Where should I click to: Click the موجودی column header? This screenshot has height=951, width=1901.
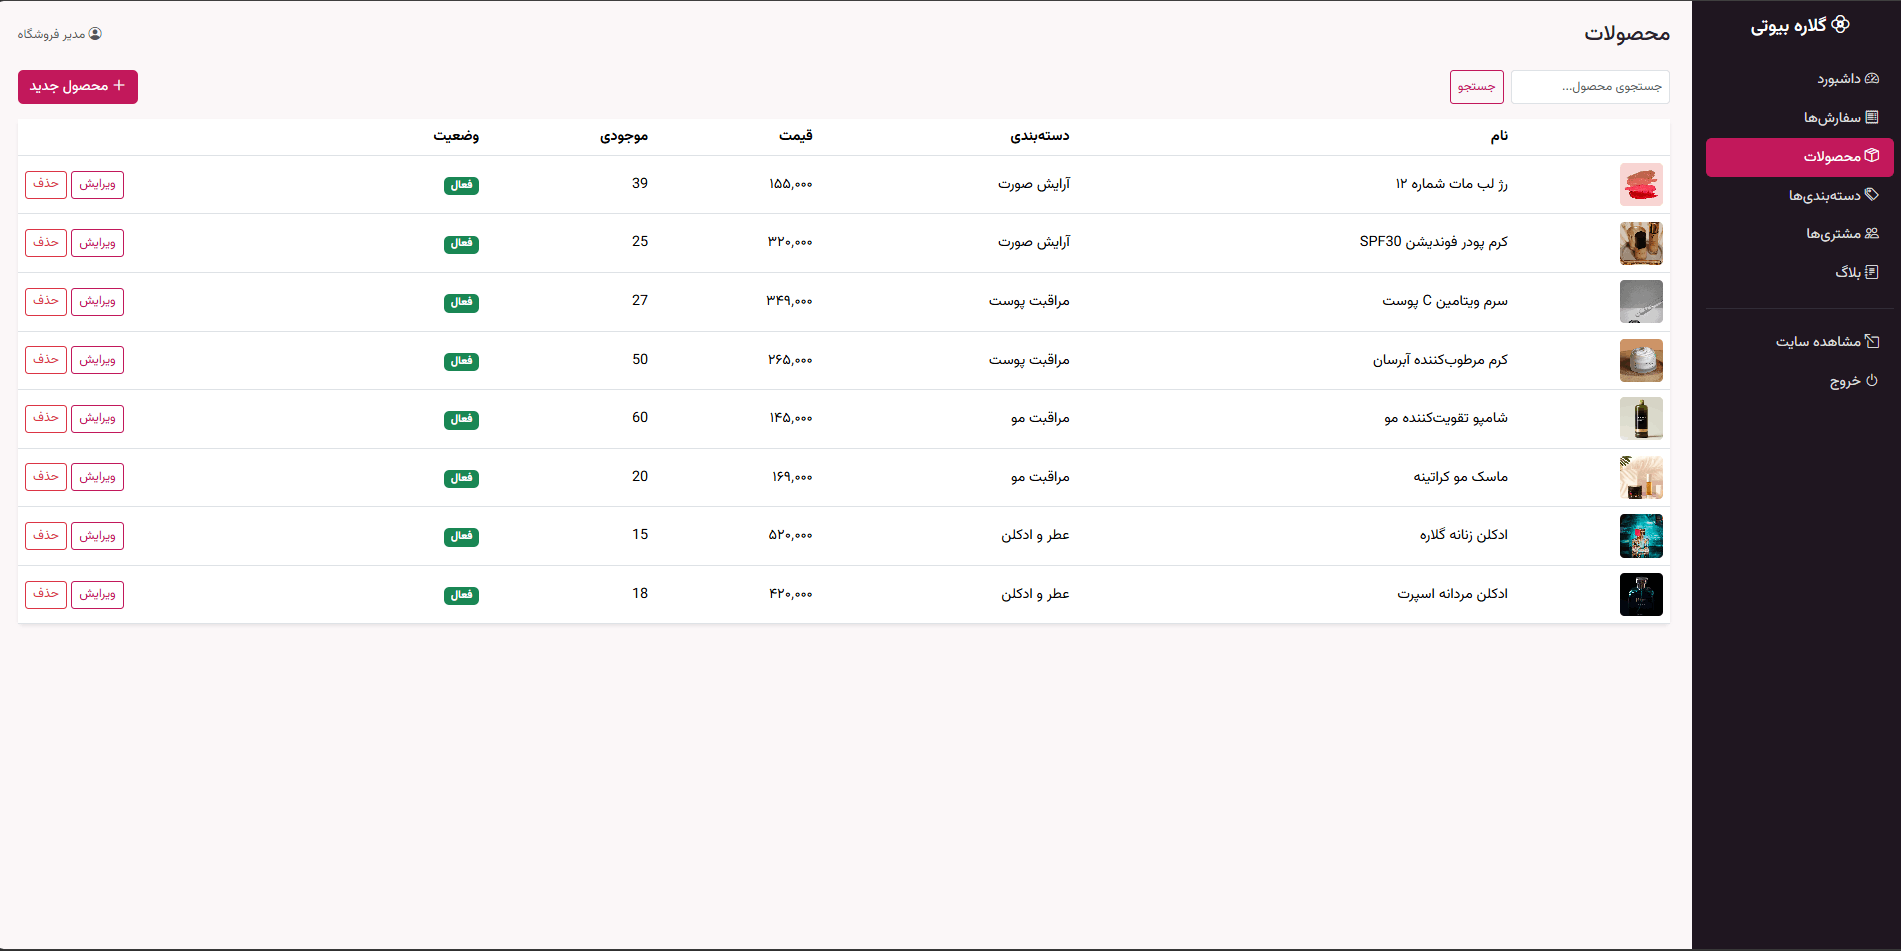[624, 136]
